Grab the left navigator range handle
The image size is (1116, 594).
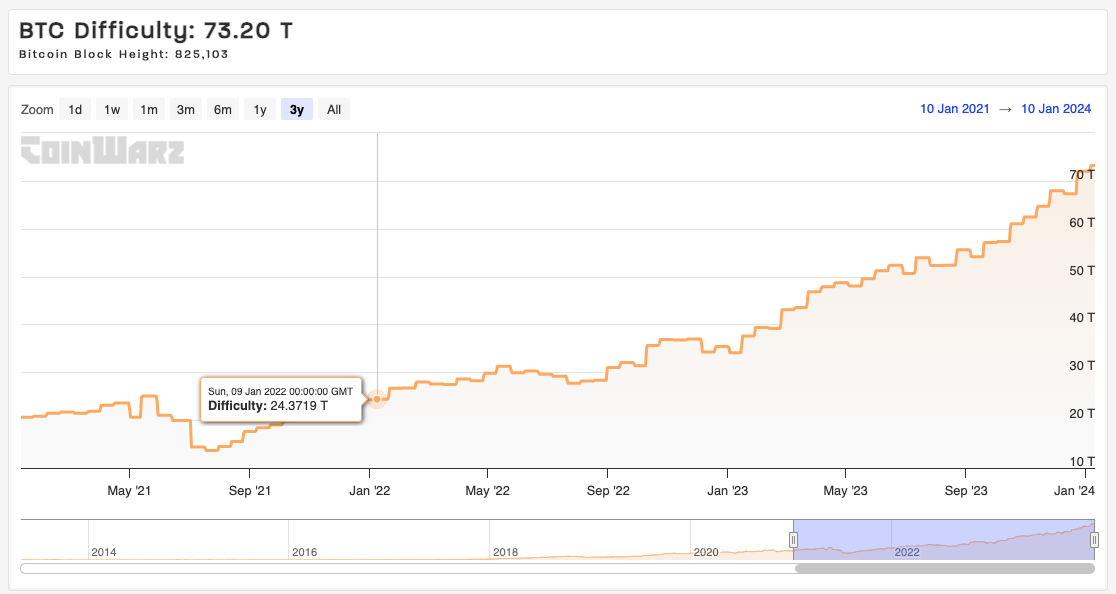[793, 540]
